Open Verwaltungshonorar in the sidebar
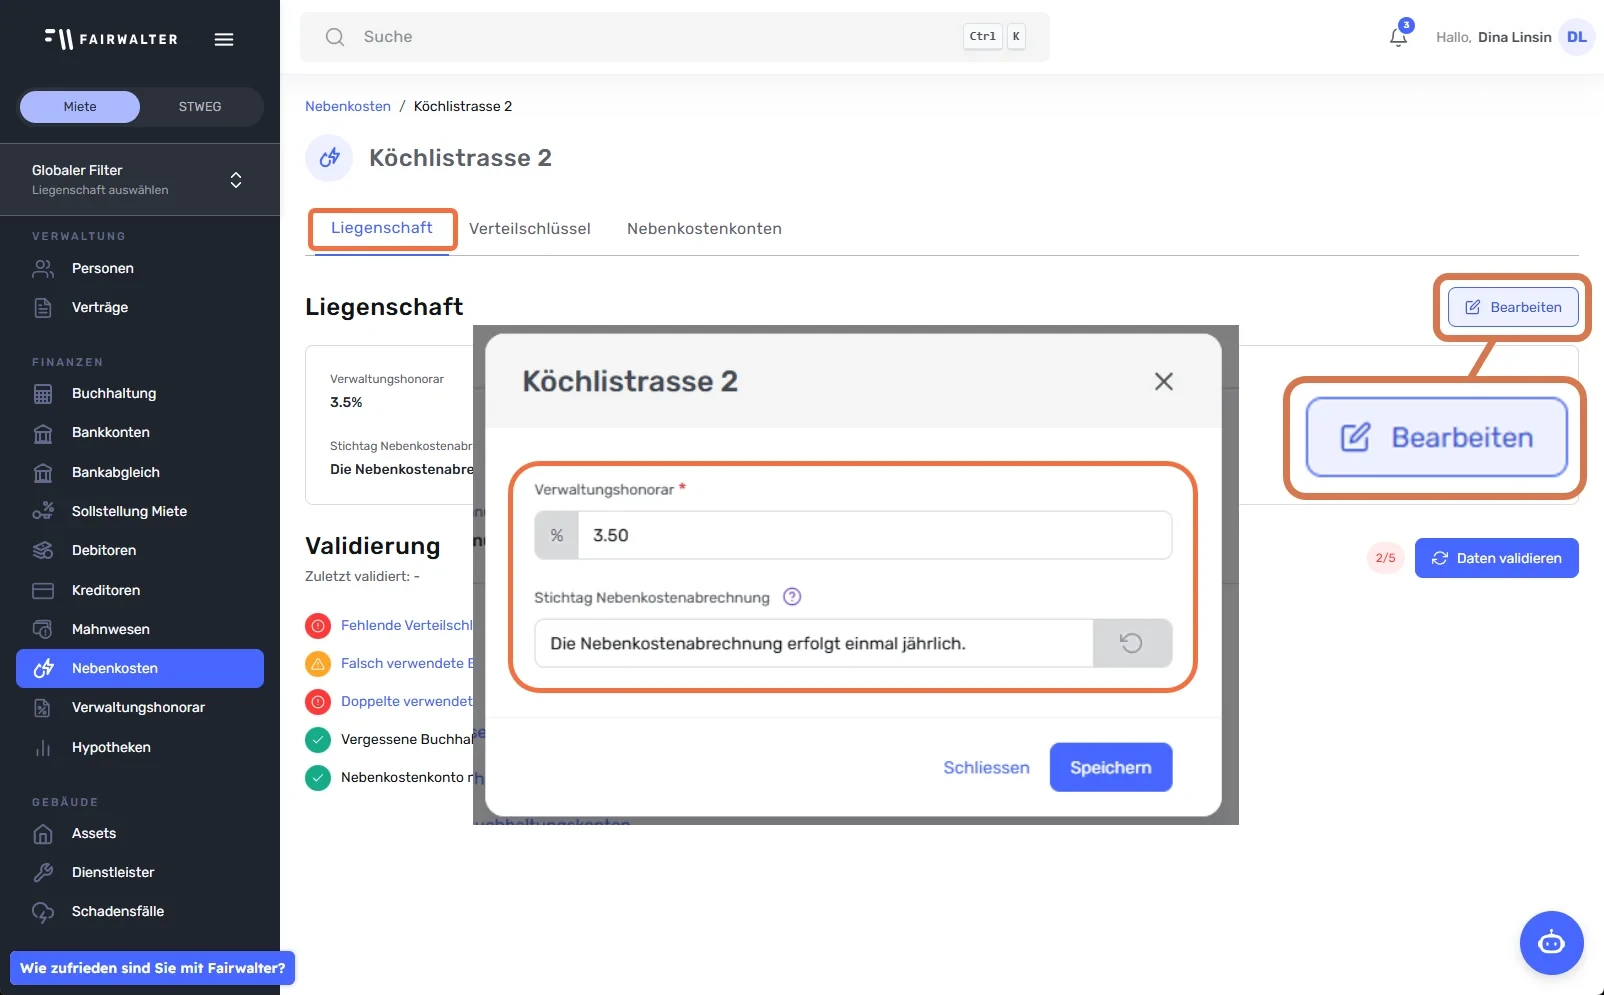Image resolution: width=1604 pixels, height=995 pixels. point(140,707)
